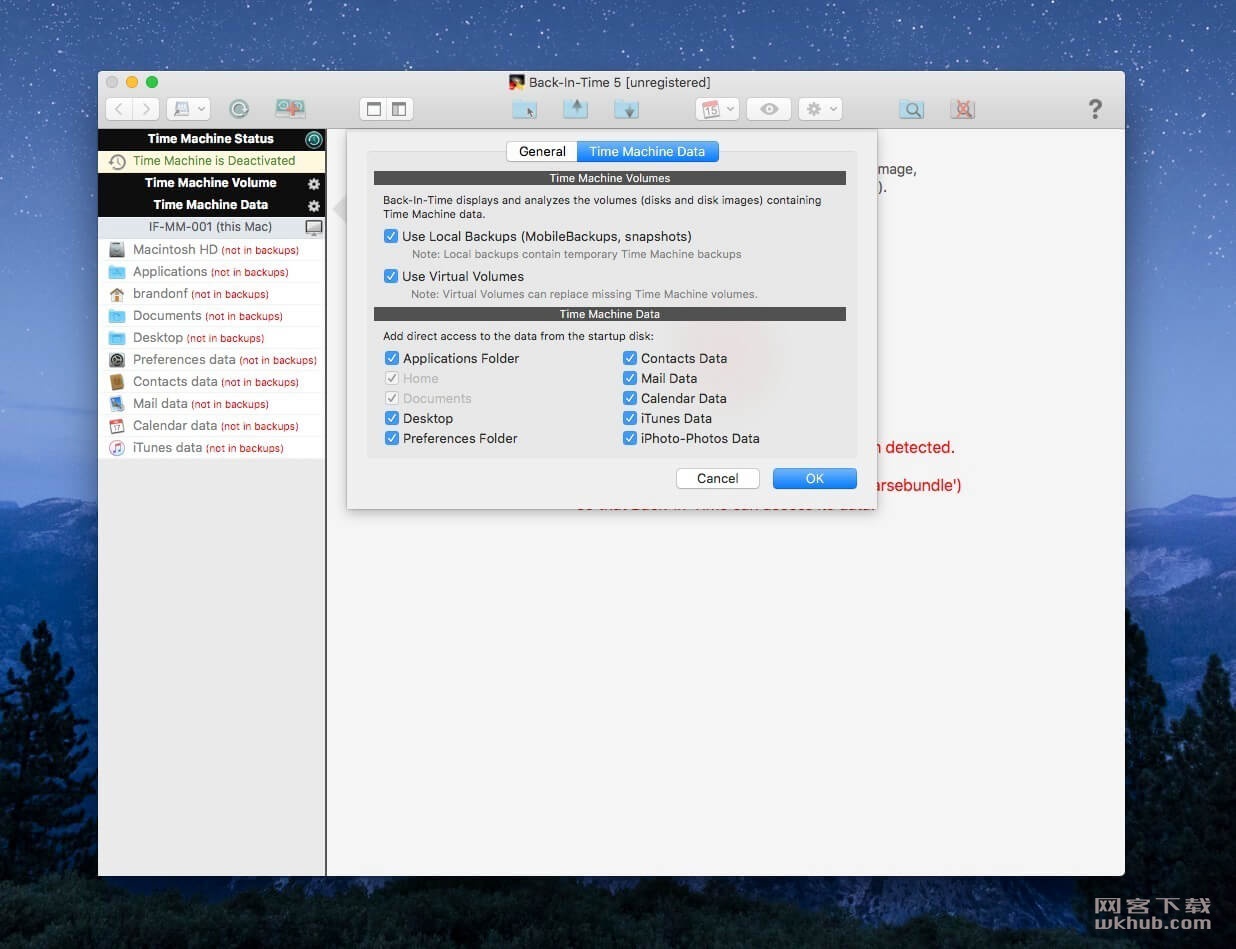This screenshot has height=949, width=1236.
Task: Select Mail data in the sidebar
Action: pyautogui.click(x=211, y=404)
